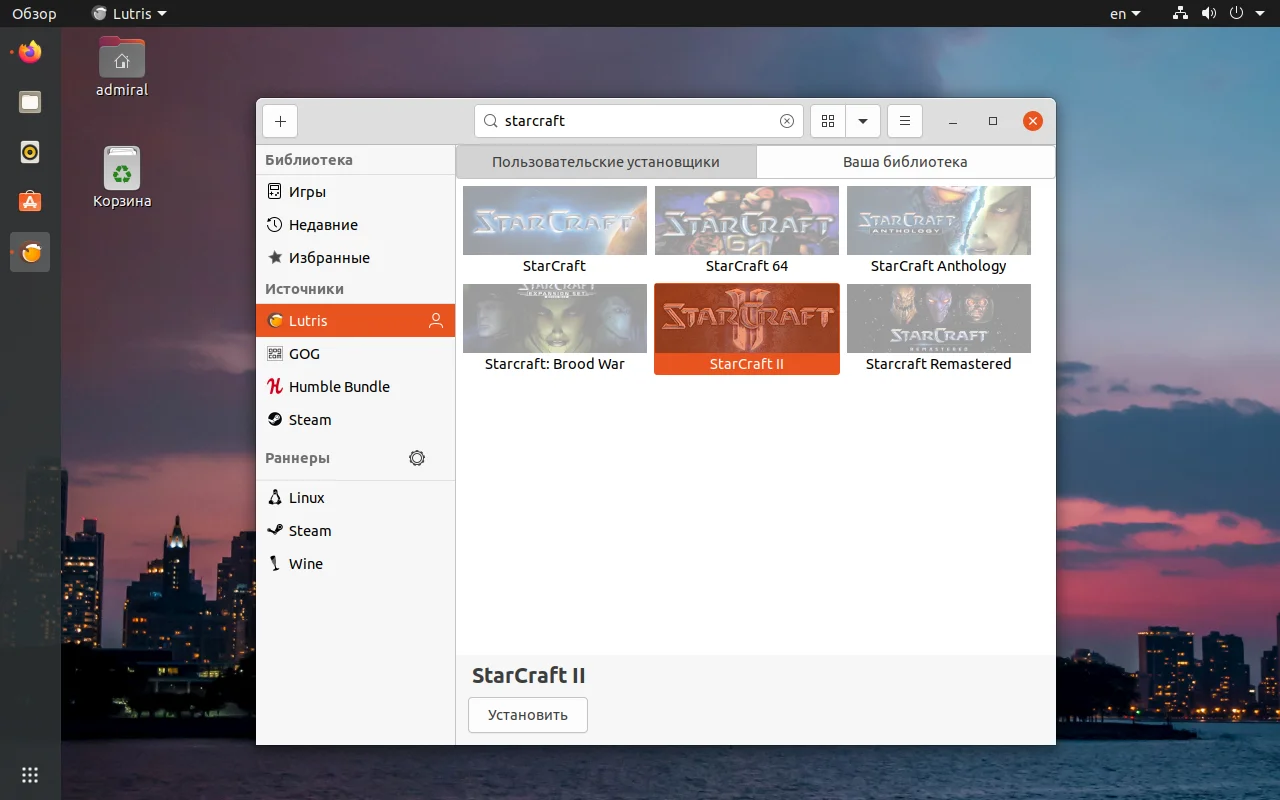Close the Lutris window
The width and height of the screenshot is (1280, 800).
pyautogui.click(x=1033, y=121)
